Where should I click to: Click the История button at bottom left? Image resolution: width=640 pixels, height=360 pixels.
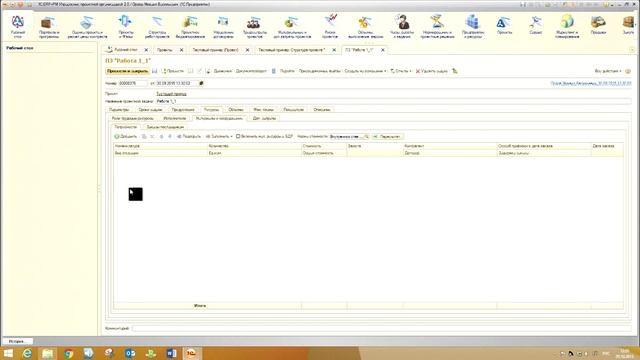(x=17, y=341)
